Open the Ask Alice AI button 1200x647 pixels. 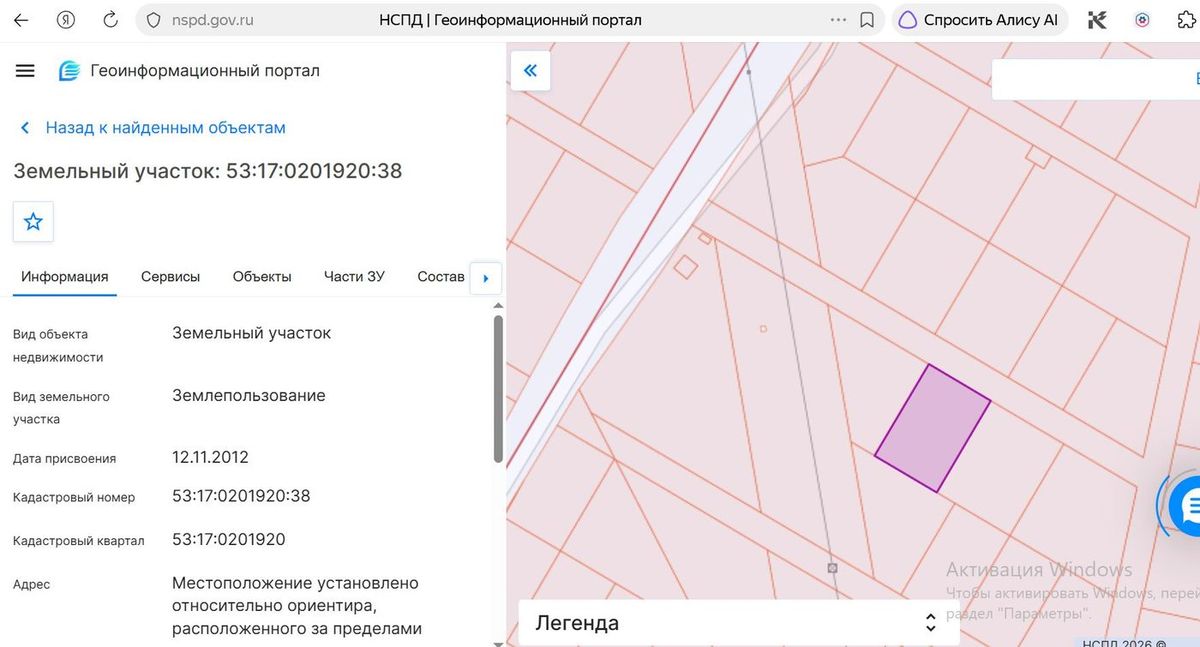pos(980,20)
